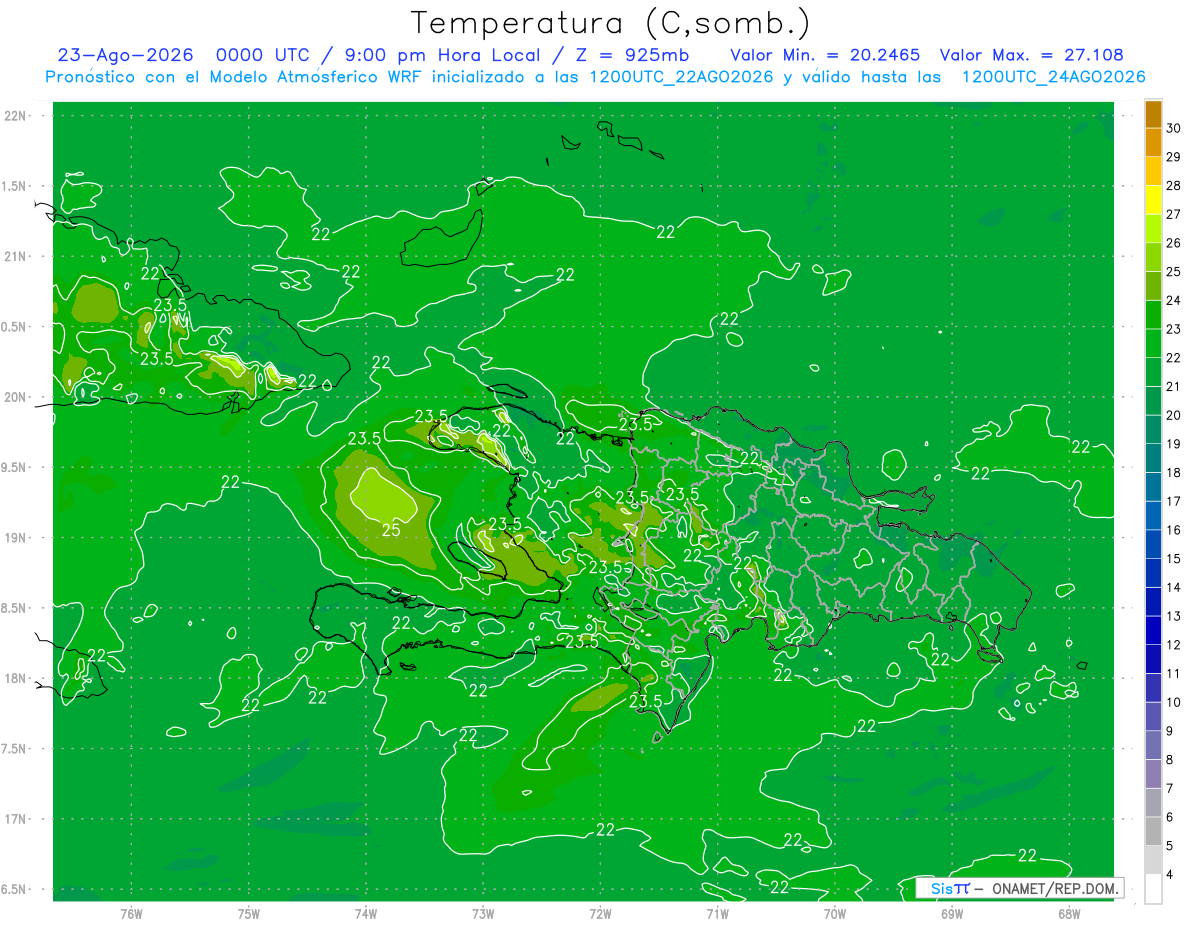
Task: Select the 'Z = 925mb' level label
Action: 632,55
